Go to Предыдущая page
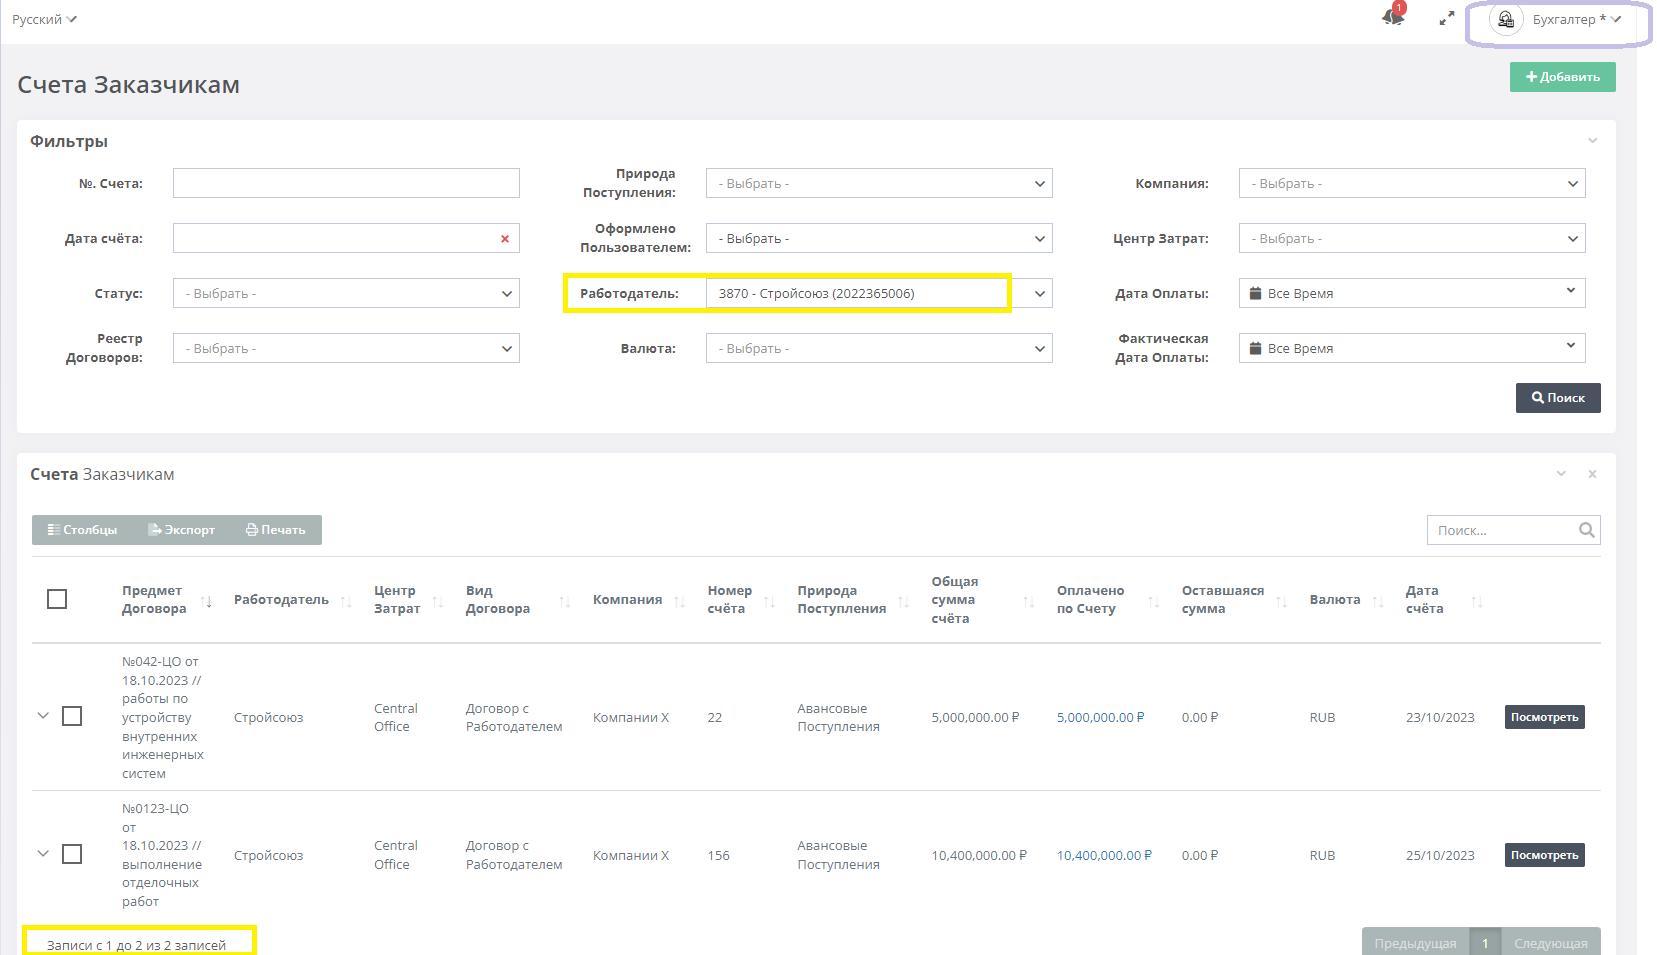The height and width of the screenshot is (955, 1657). point(1415,943)
